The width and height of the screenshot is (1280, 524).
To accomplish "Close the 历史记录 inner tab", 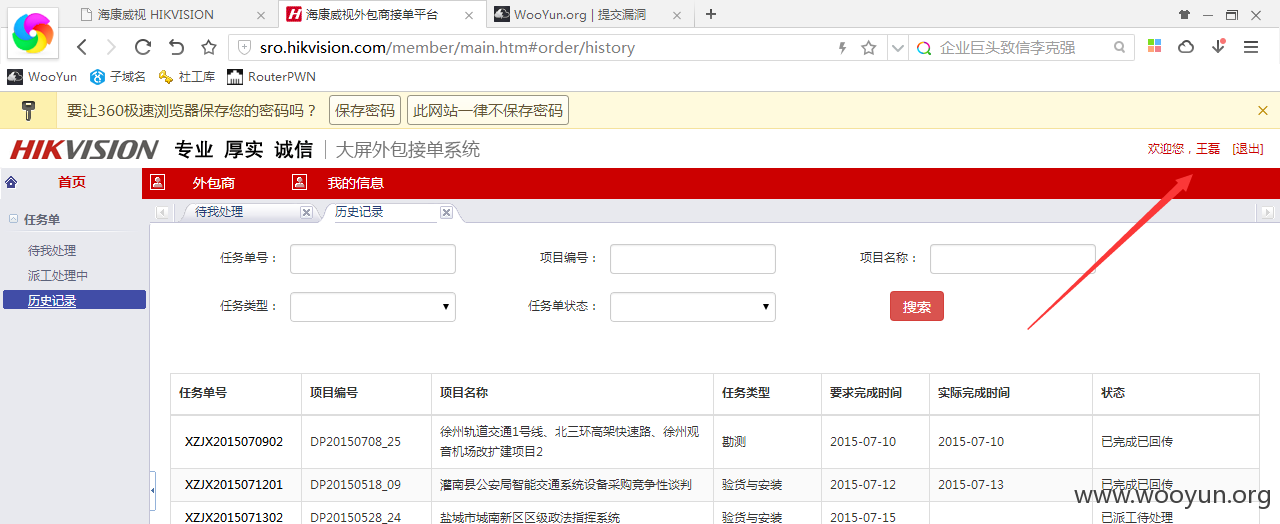I will (x=446, y=212).
